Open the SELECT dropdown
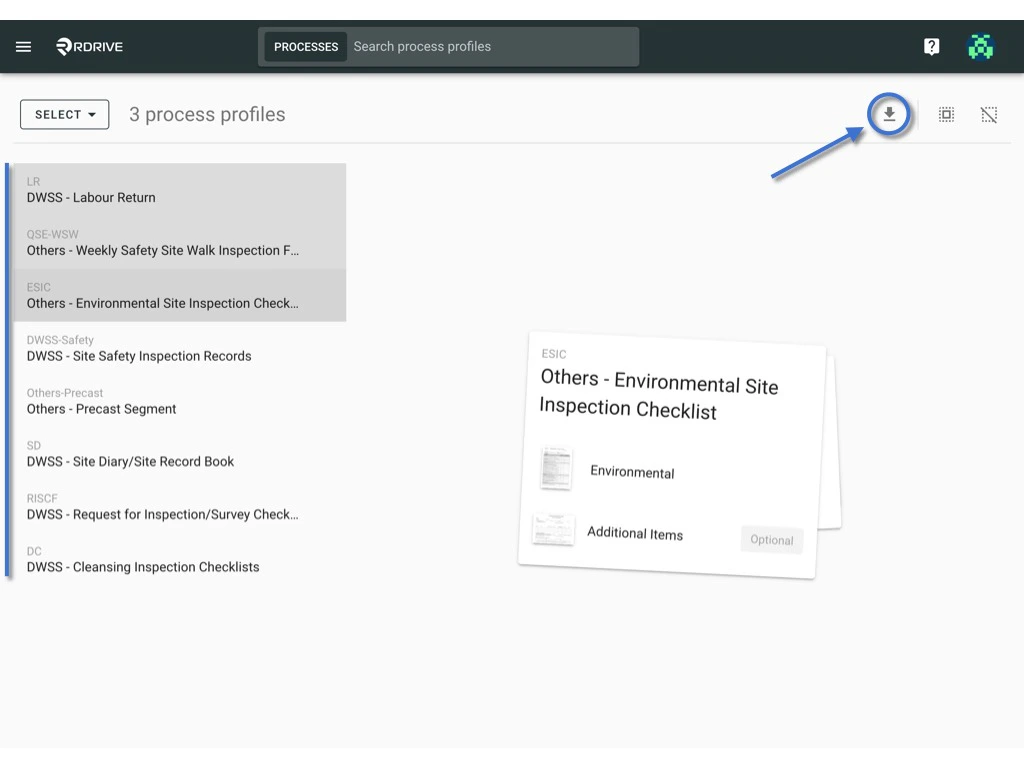 pos(64,114)
